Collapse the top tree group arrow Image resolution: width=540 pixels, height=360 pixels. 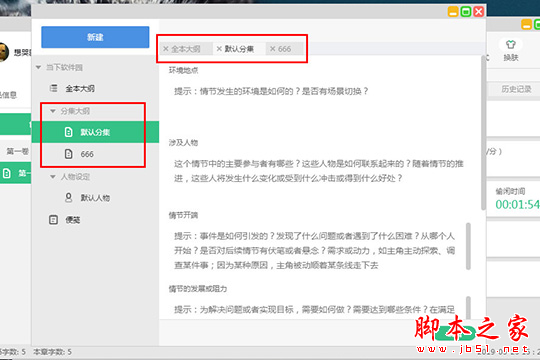coord(39,67)
